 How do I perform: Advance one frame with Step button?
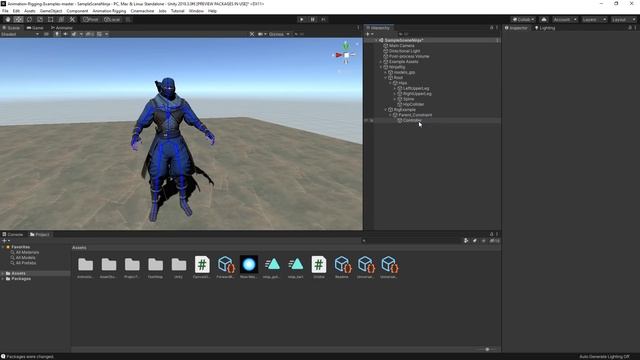tap(323, 20)
